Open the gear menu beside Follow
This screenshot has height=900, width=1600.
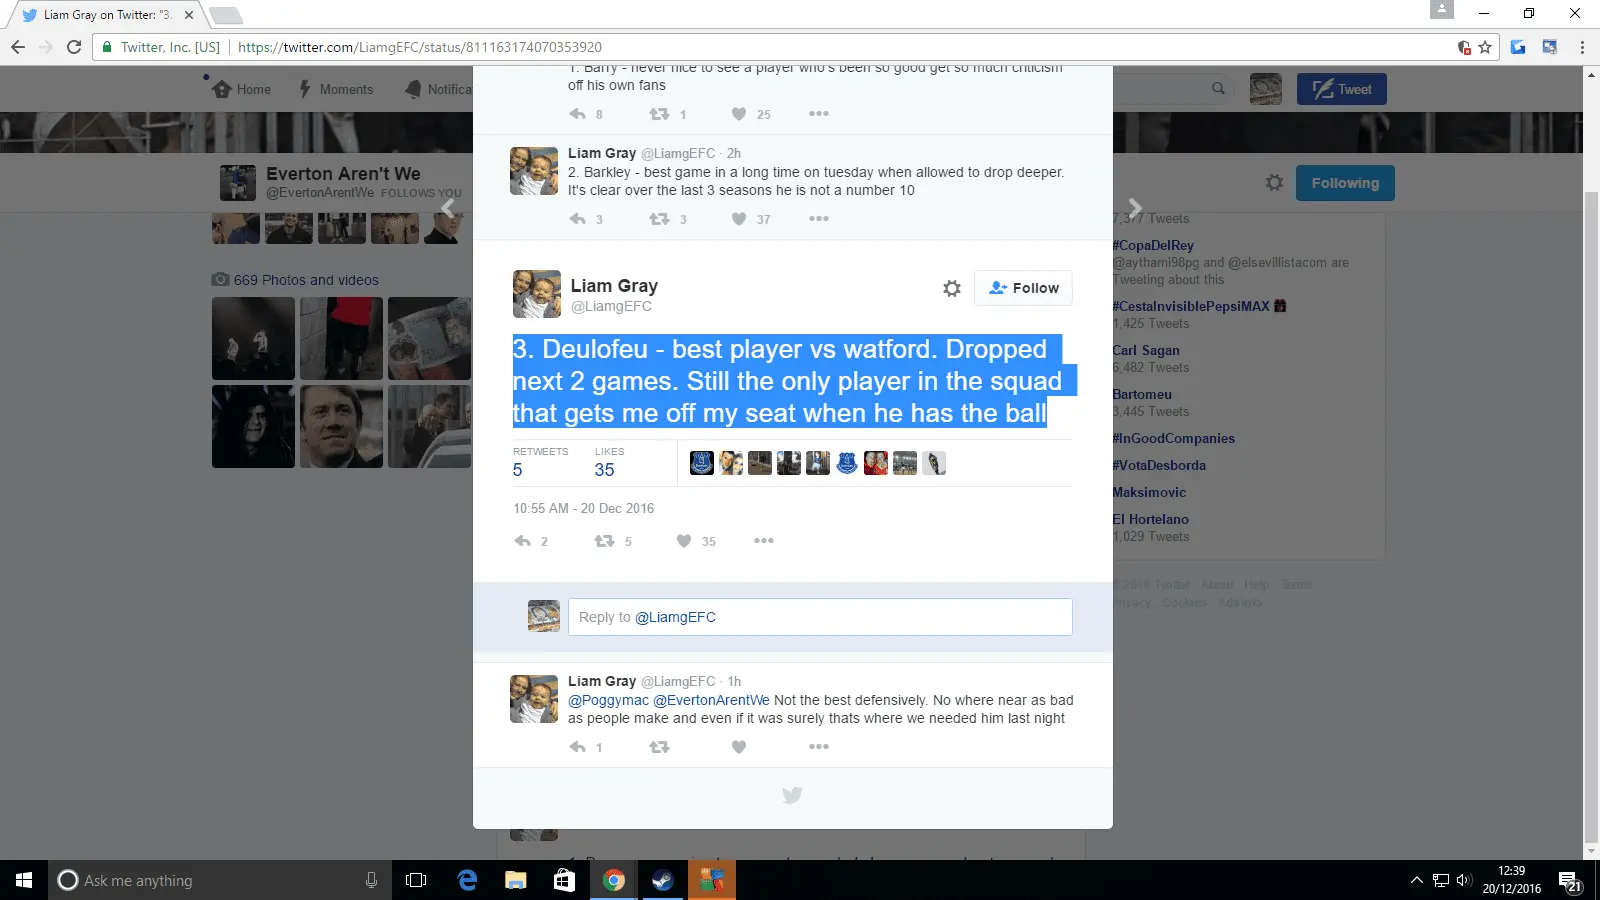(951, 288)
